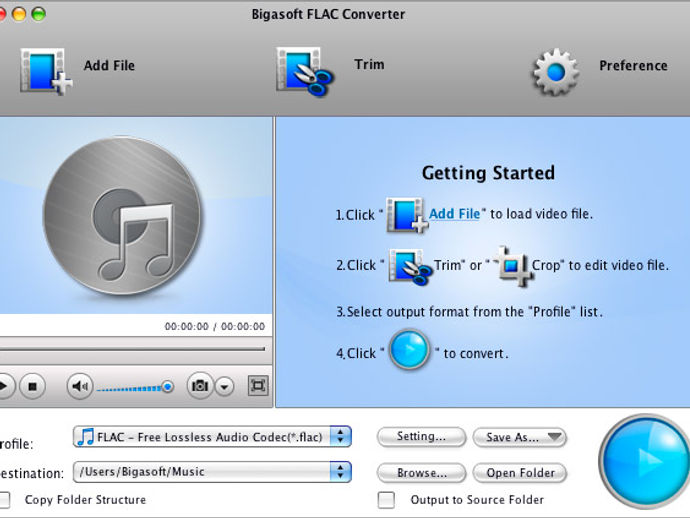The height and width of the screenshot is (518, 690).
Task: Play the media in the preview
Action: [x=4, y=386]
